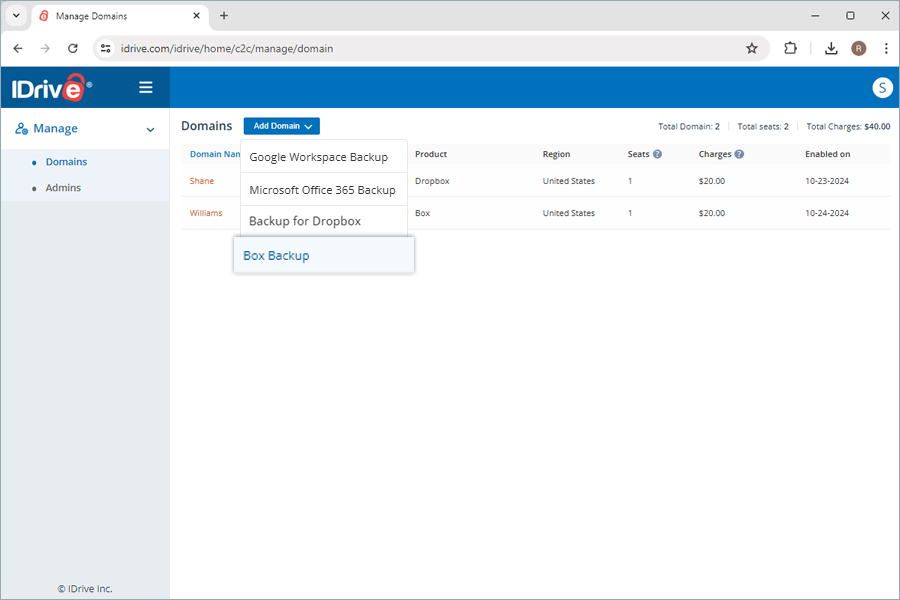This screenshot has width=900, height=600.
Task: Open the sidebar navigation hamburger icon
Action: click(x=146, y=87)
